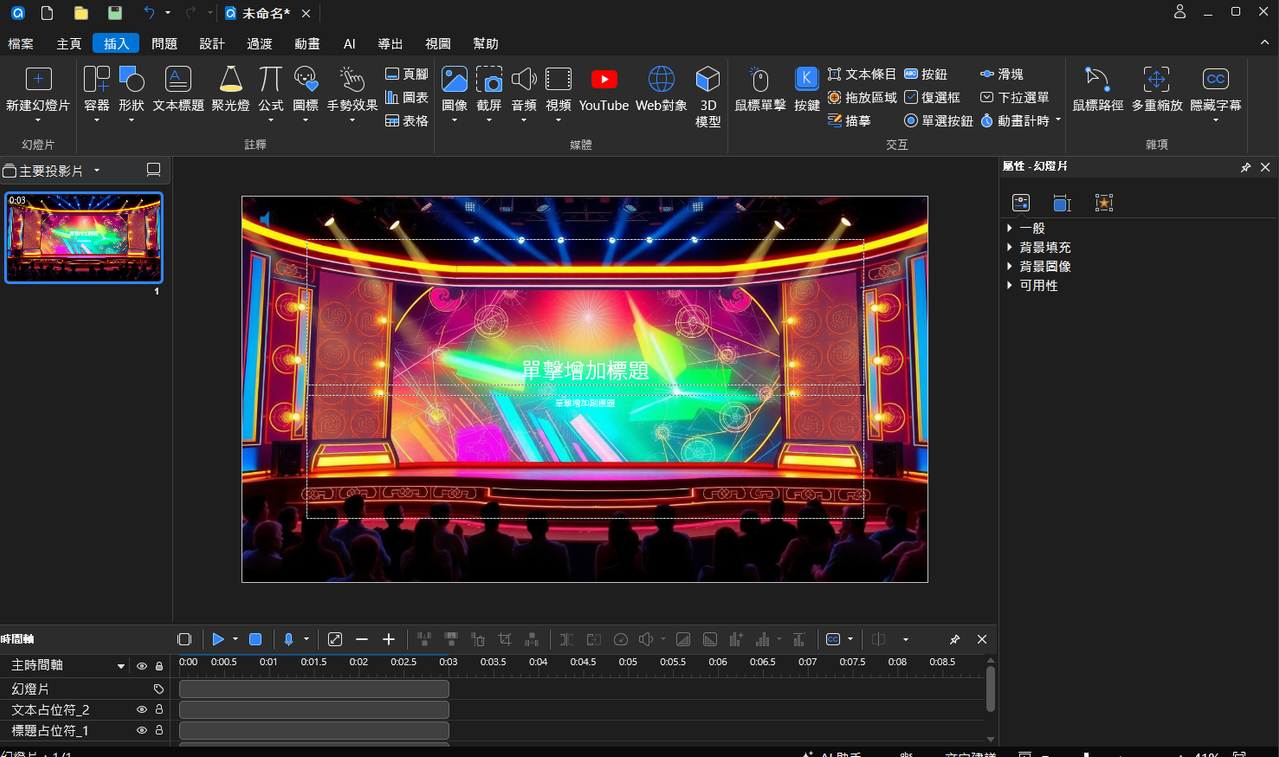Insert a 公式 equation
Viewport: 1279px width, 757px height.
pos(270,95)
